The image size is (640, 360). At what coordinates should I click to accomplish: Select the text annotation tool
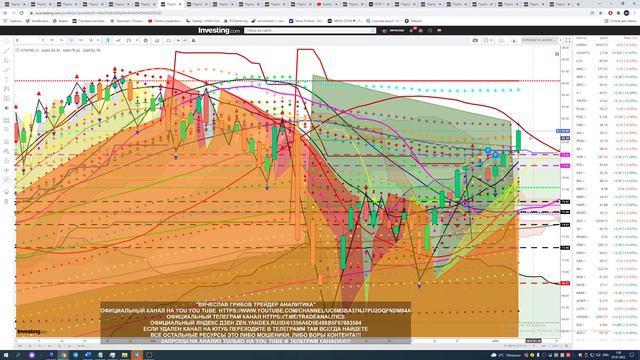tap(6, 79)
